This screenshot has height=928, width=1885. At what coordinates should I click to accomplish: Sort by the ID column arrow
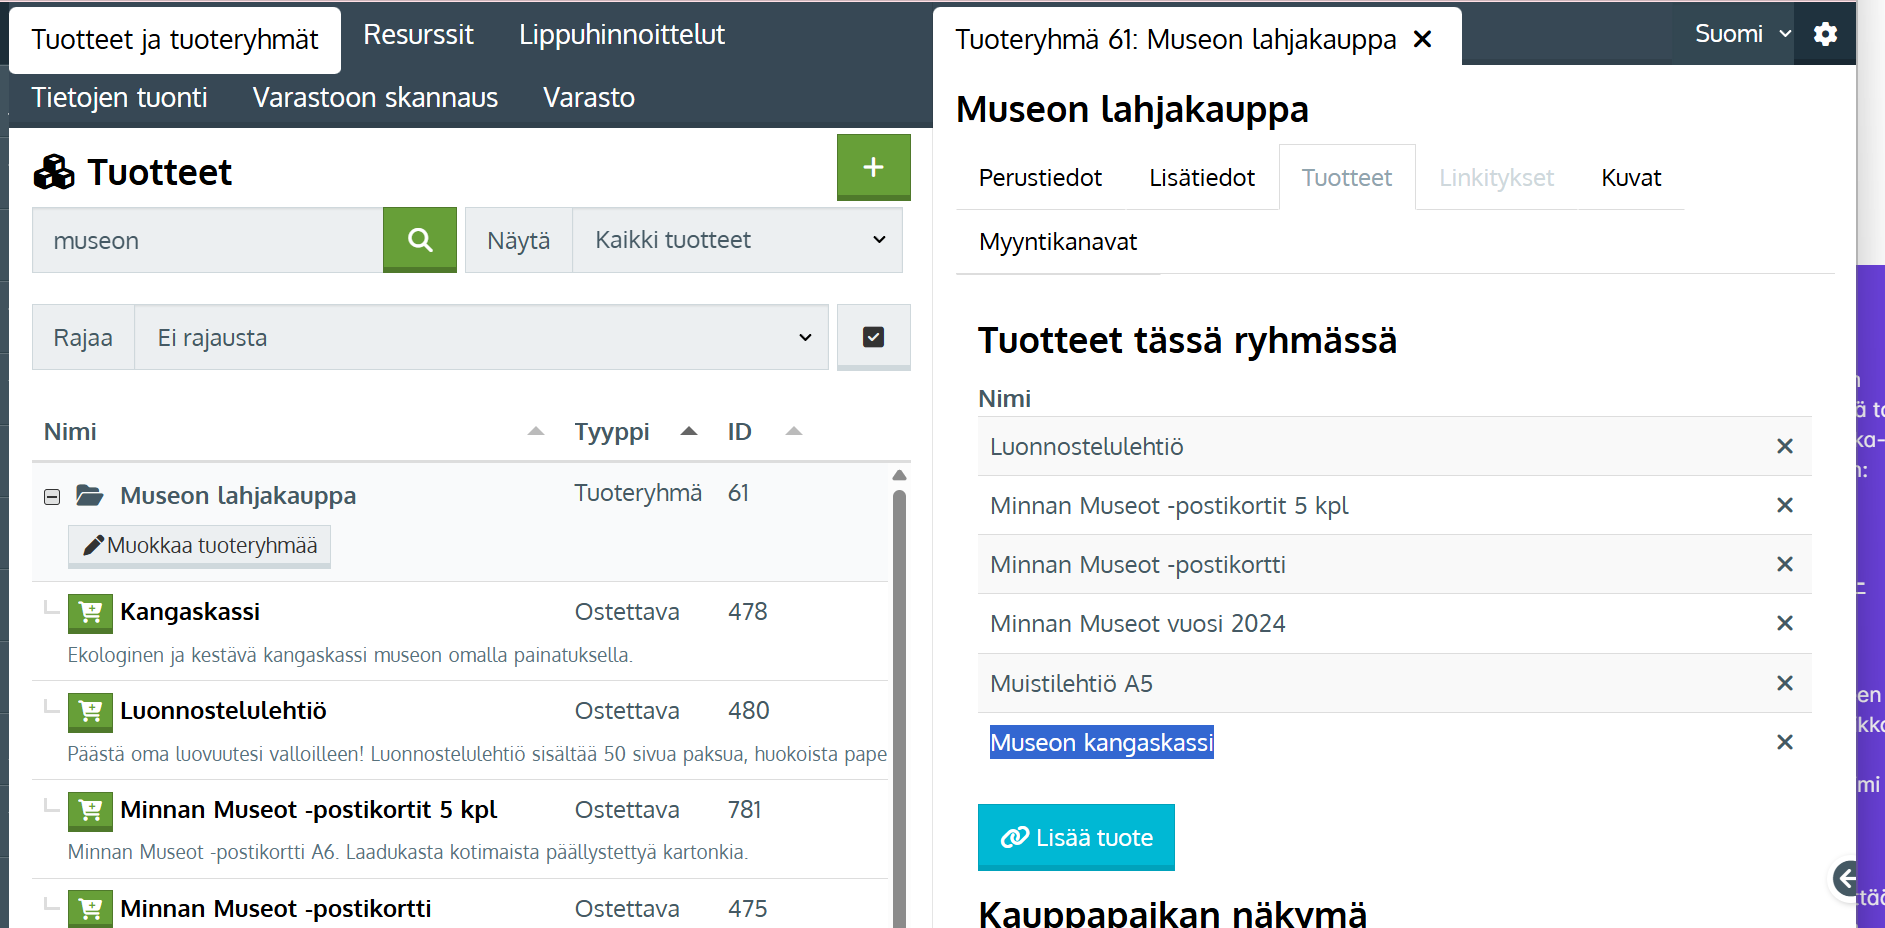(794, 431)
